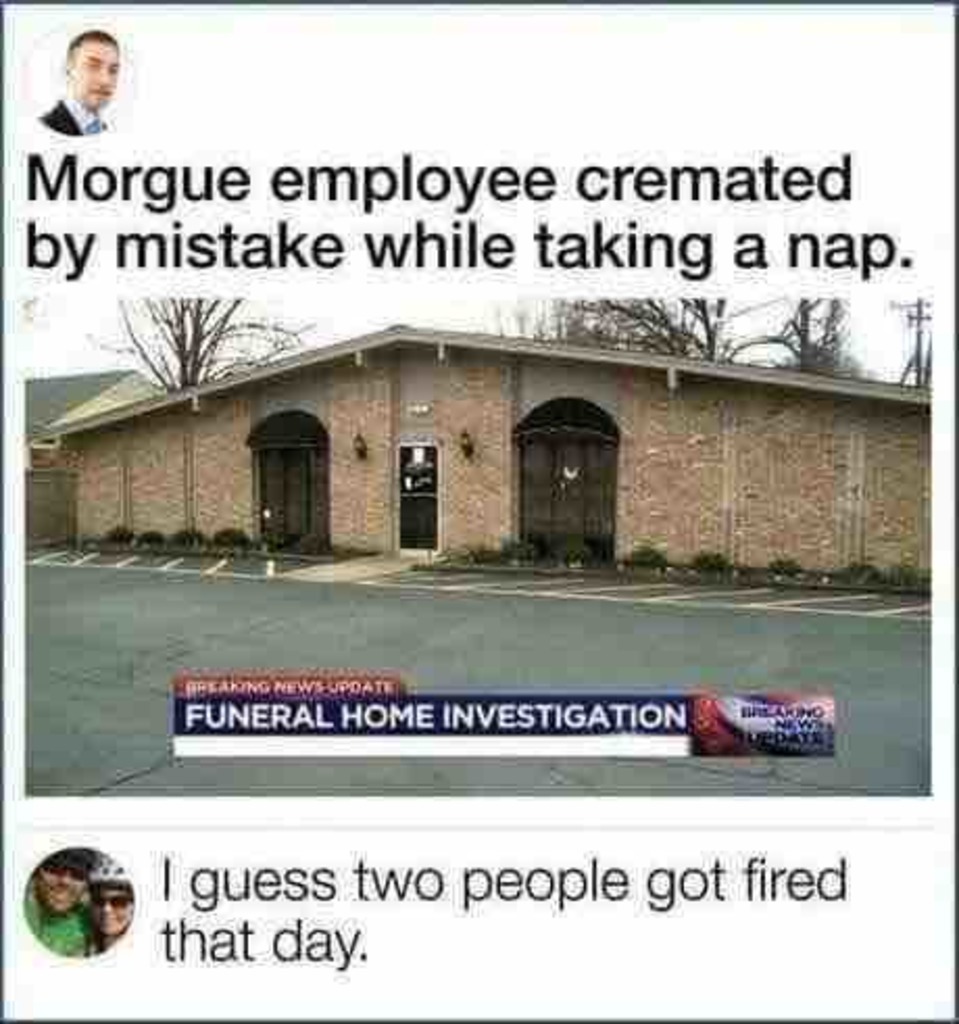The width and height of the screenshot is (959, 1024).
Task: Click the utility pole behind the roof
Action: pyautogui.click(x=917, y=343)
